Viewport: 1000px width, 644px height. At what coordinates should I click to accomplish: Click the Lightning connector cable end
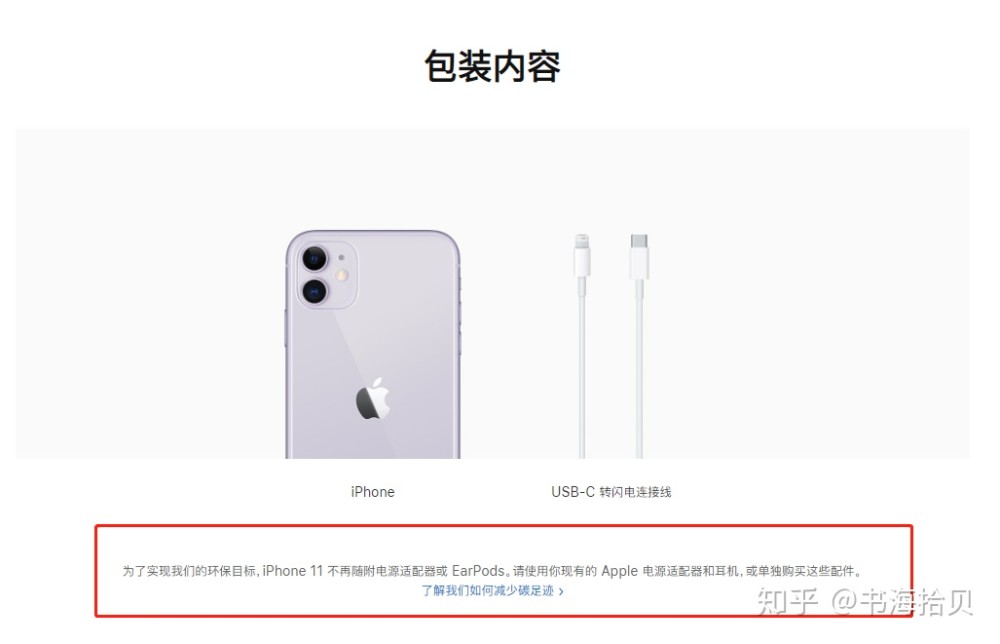click(582, 256)
